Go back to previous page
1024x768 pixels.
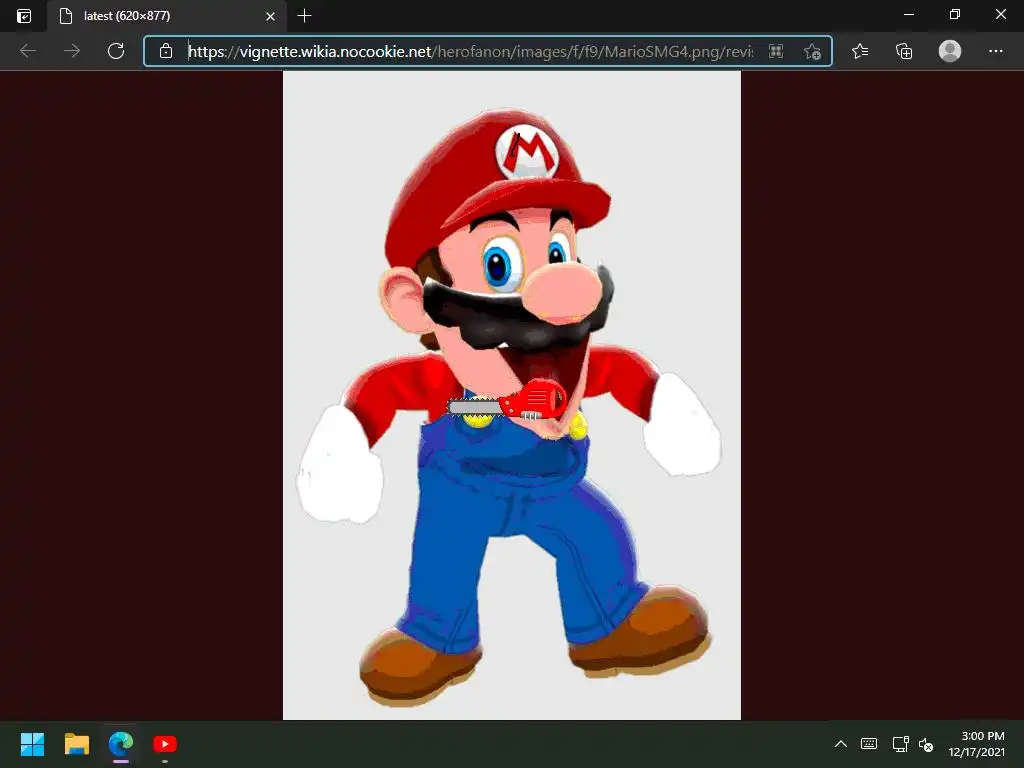coord(28,51)
